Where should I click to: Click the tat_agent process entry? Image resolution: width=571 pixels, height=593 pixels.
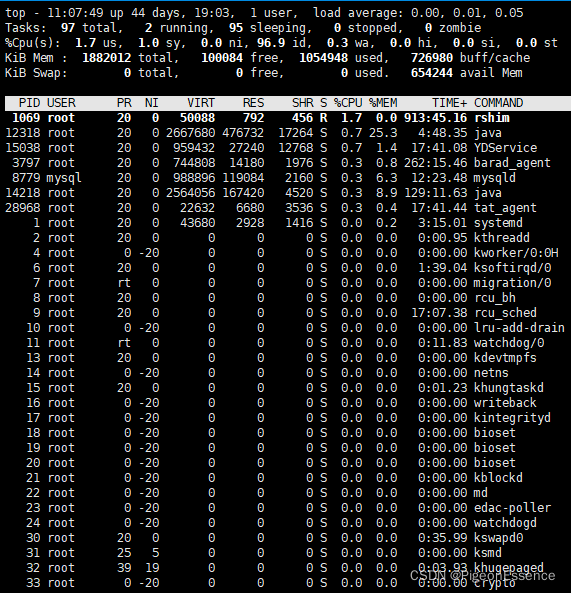coord(505,208)
